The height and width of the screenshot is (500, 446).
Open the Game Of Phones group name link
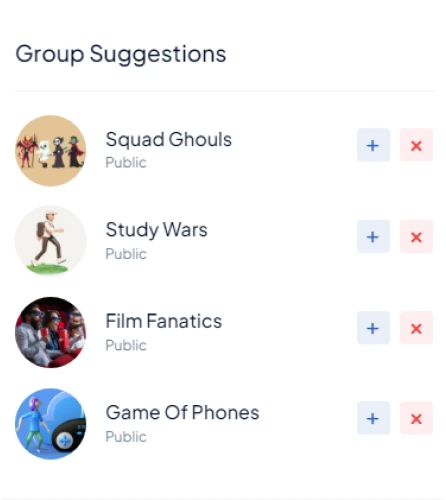pyautogui.click(x=182, y=412)
